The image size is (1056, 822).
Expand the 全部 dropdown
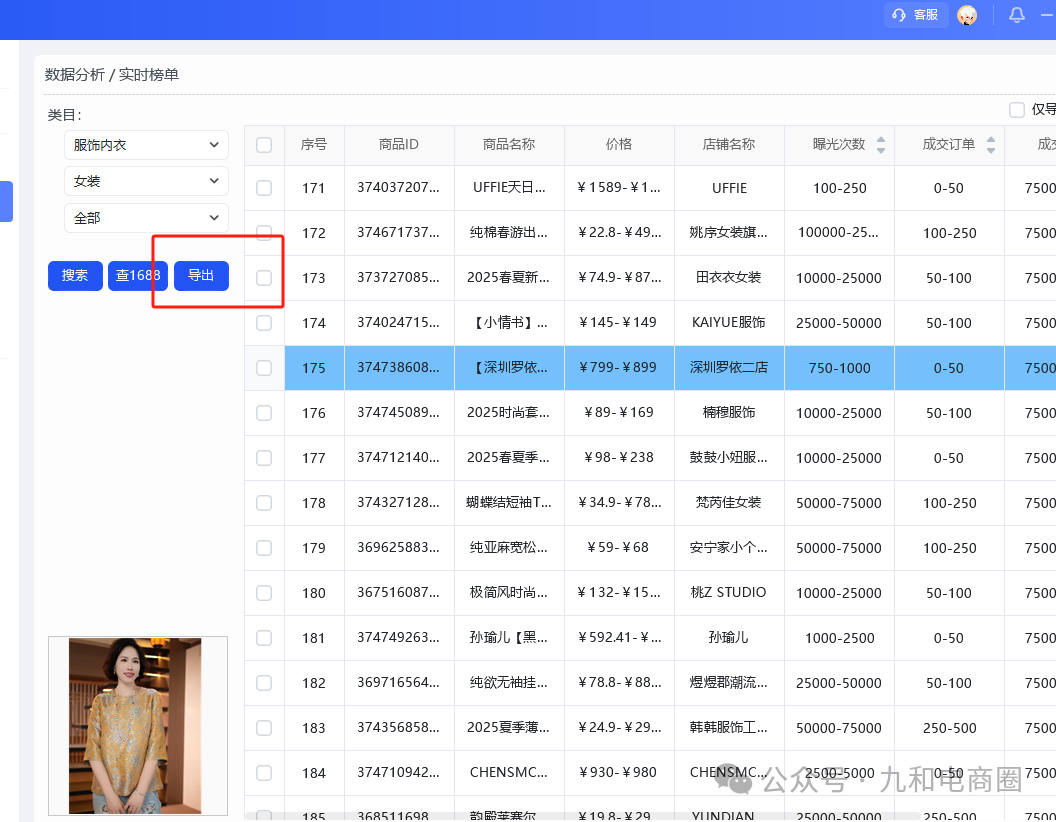[146, 217]
